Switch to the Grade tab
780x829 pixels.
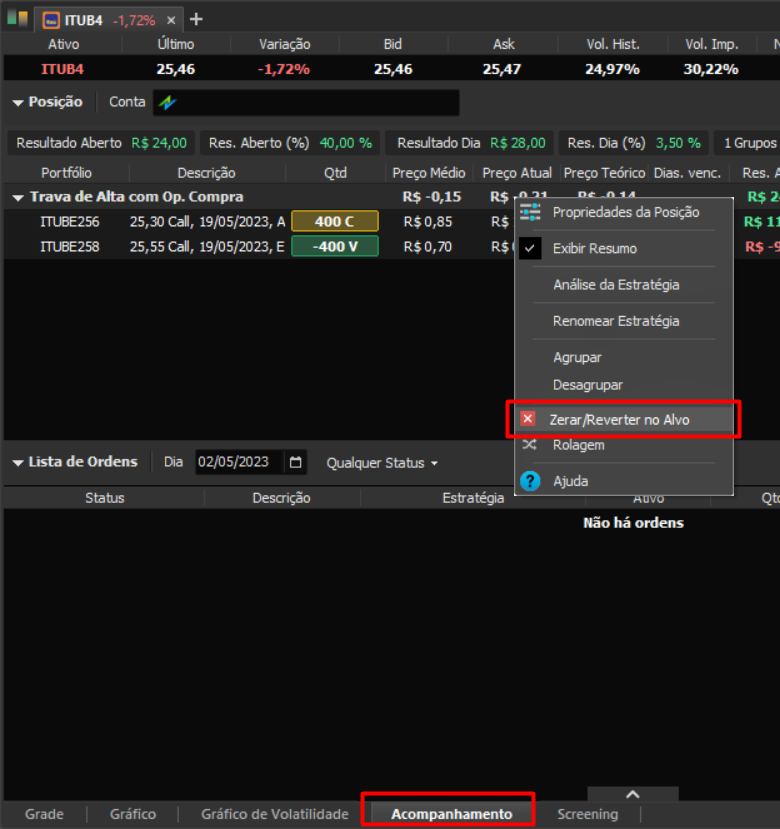(44, 814)
